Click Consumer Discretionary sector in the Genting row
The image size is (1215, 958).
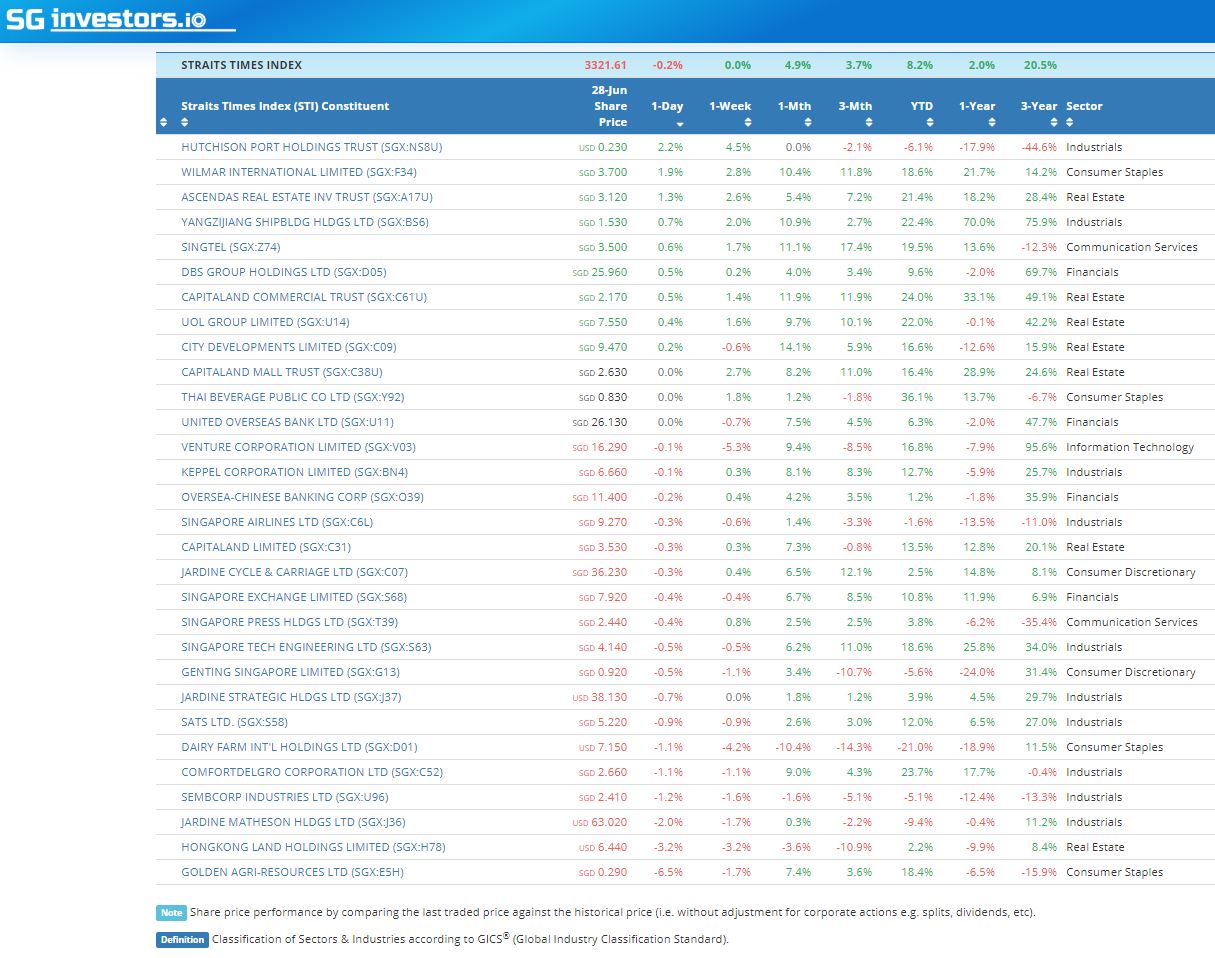click(x=1130, y=672)
